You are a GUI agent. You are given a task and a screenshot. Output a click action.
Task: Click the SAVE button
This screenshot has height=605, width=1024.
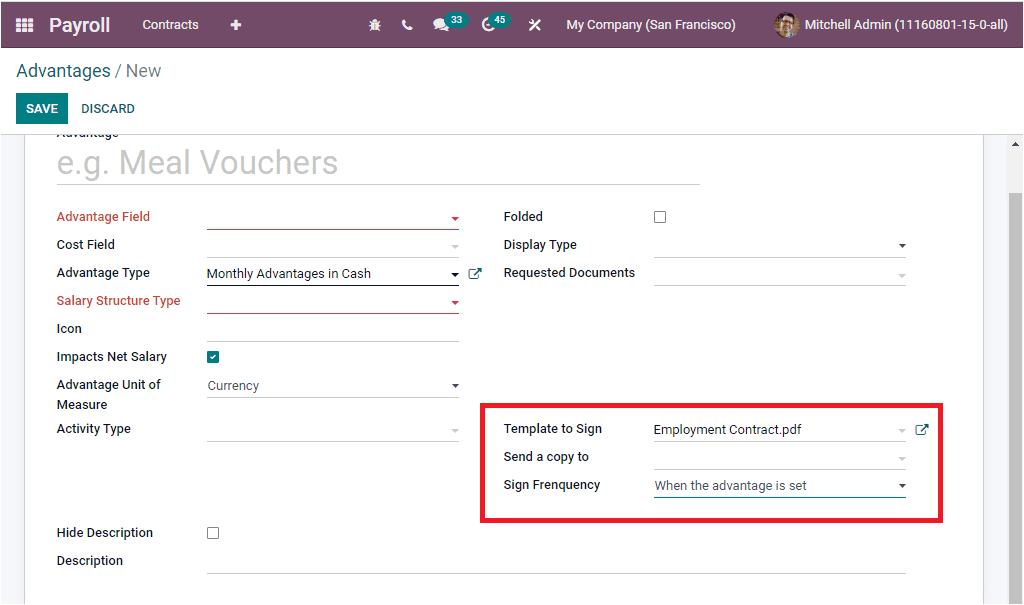coord(41,108)
